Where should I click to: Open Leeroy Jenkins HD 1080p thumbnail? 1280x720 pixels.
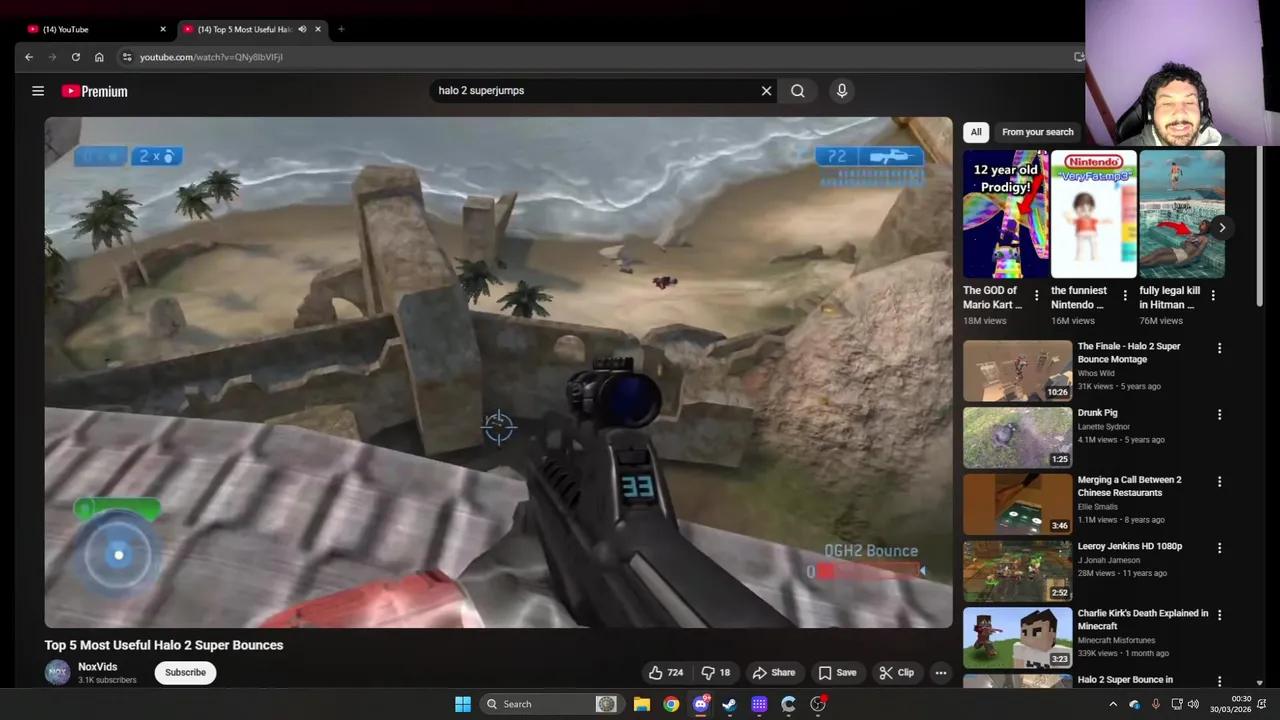point(1017,571)
